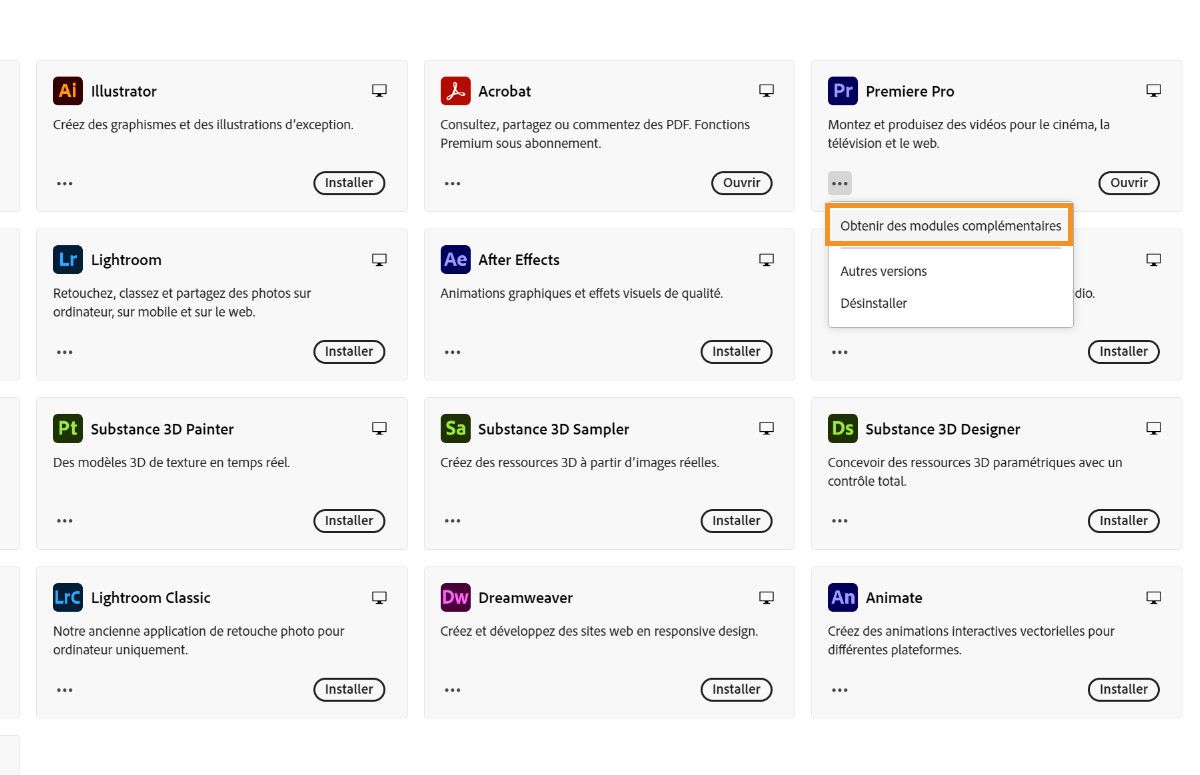Click the desktop icon on the Illustrator card
The height and width of the screenshot is (775, 1200).
[379, 89]
